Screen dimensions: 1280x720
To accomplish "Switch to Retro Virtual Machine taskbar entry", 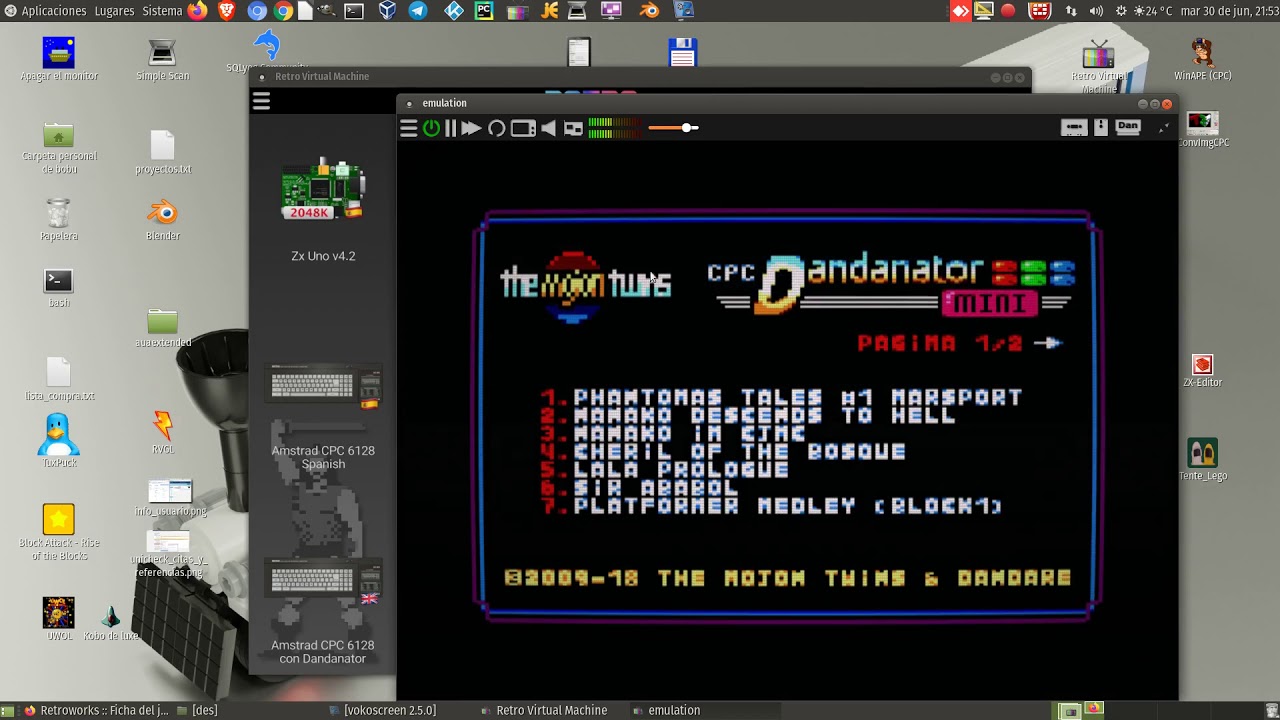I will pos(543,710).
